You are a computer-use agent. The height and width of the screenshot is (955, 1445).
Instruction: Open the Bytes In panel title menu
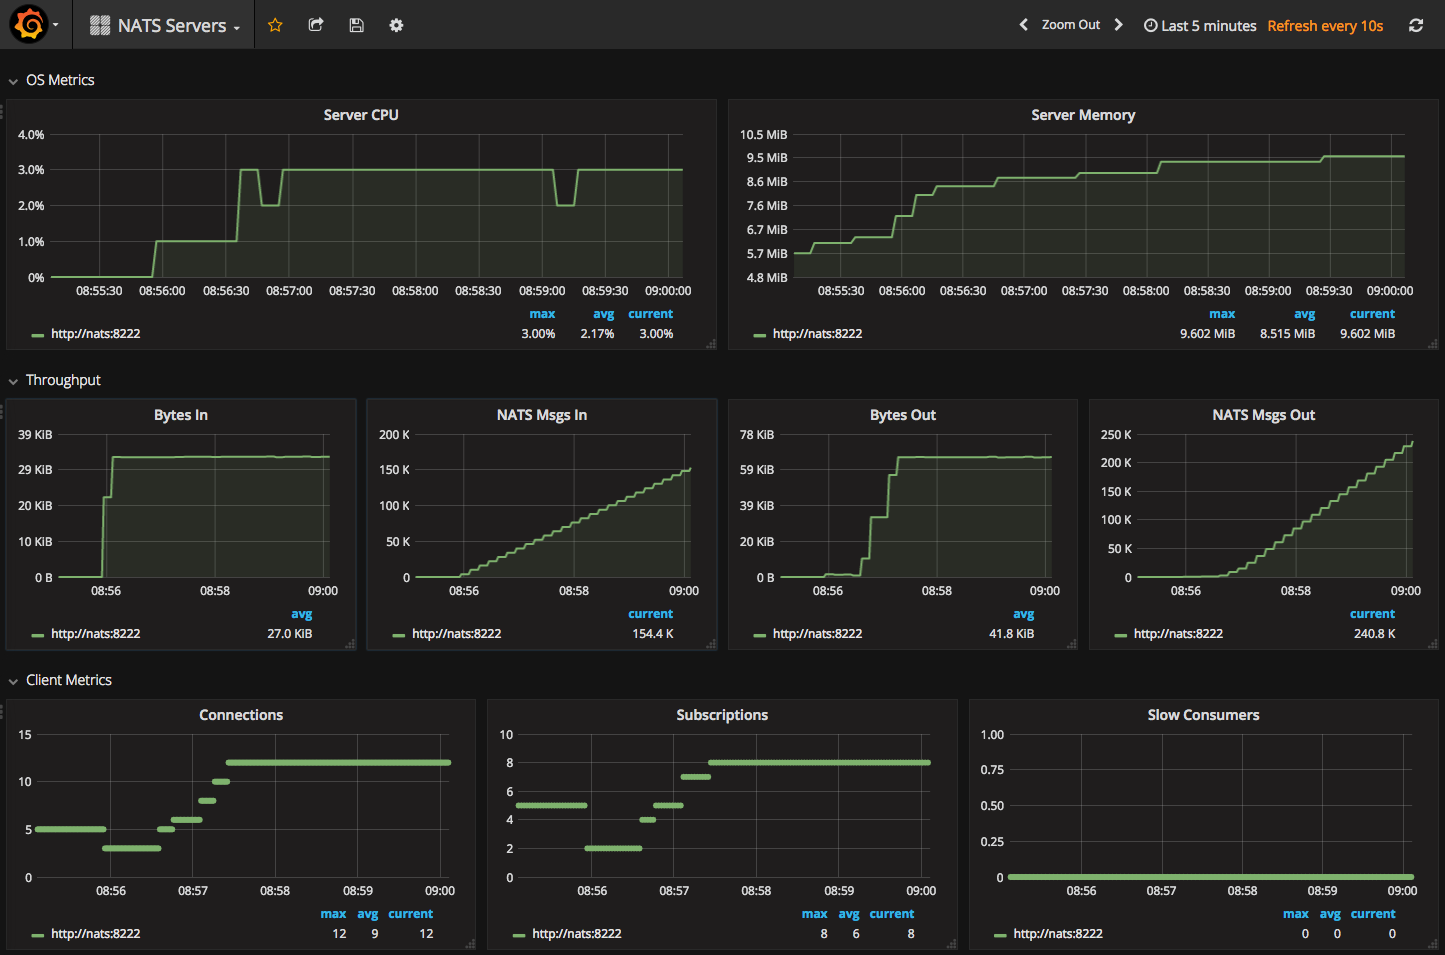click(181, 415)
